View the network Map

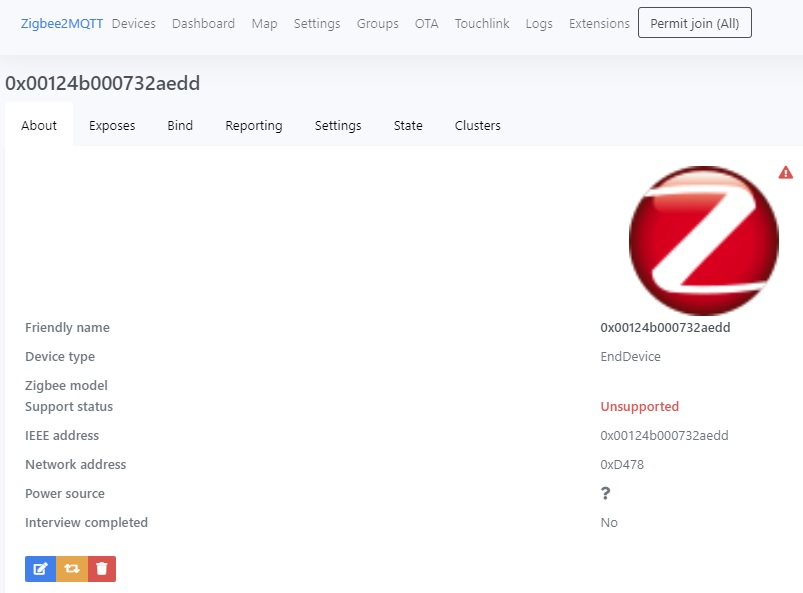coord(263,22)
